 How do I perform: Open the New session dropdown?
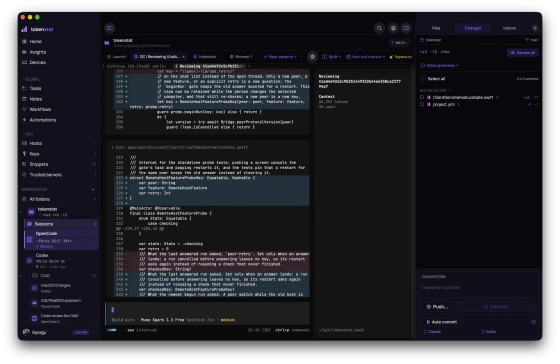coord(280,56)
